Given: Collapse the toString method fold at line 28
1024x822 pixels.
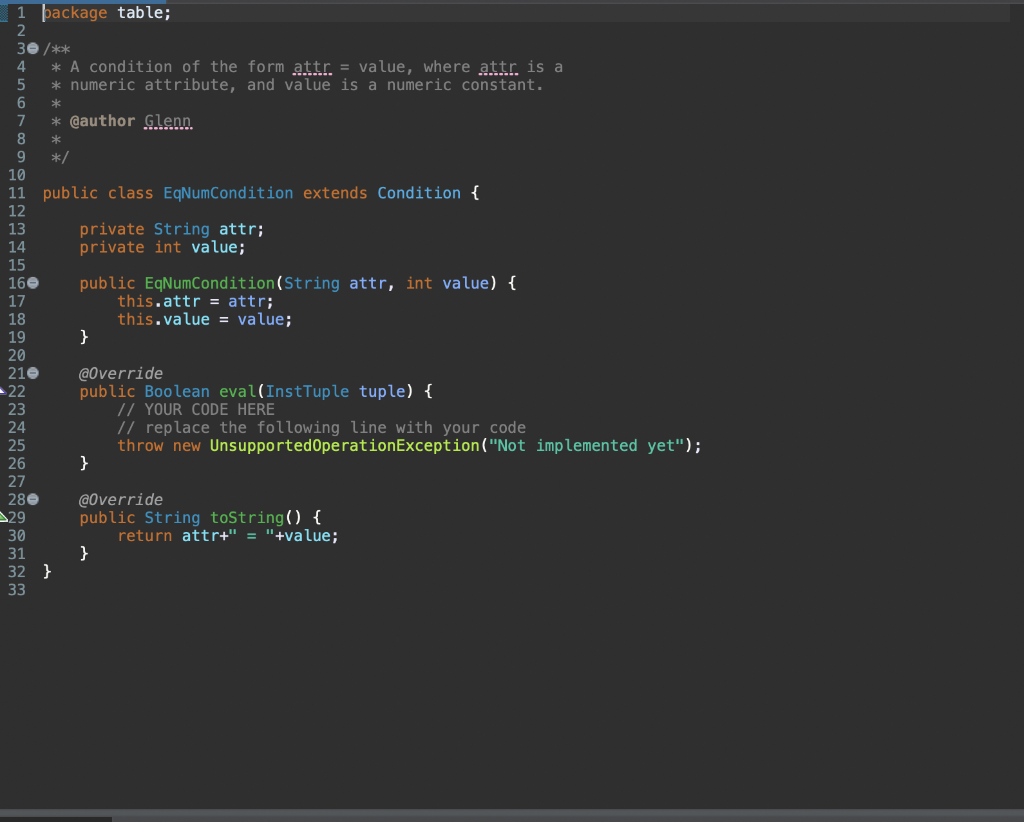Looking at the screenshot, I should tap(33, 499).
